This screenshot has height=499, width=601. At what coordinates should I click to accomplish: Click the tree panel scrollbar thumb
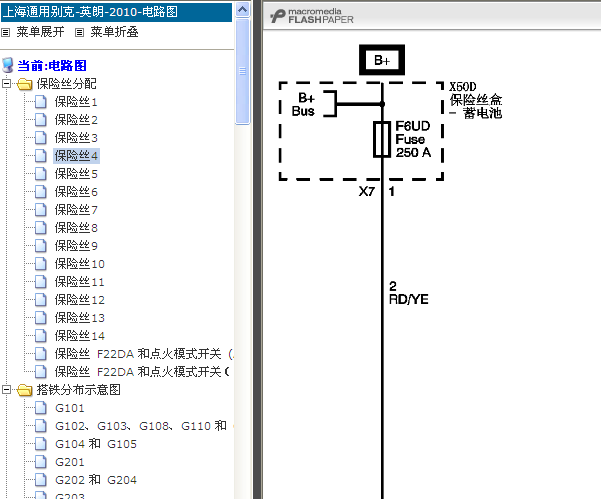pyautogui.click(x=243, y=71)
